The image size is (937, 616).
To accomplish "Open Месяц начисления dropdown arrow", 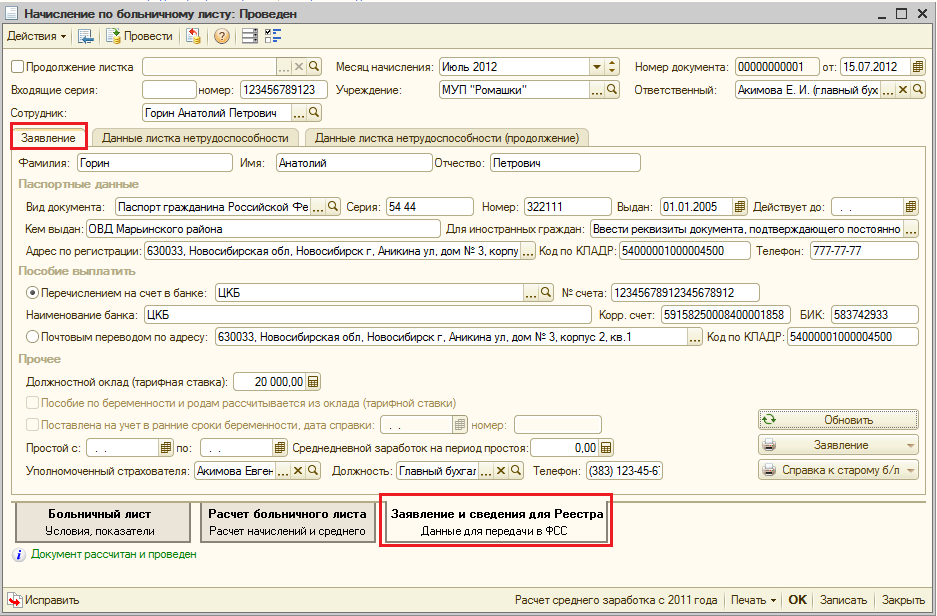I will click(x=596, y=67).
